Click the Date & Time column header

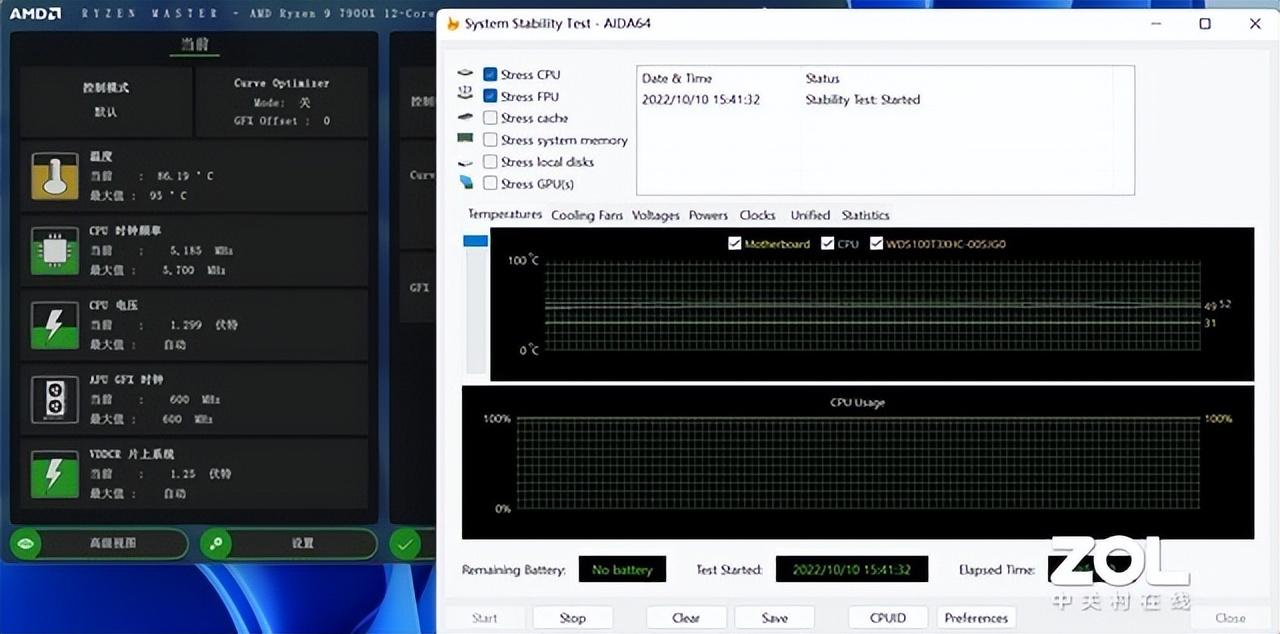point(677,78)
